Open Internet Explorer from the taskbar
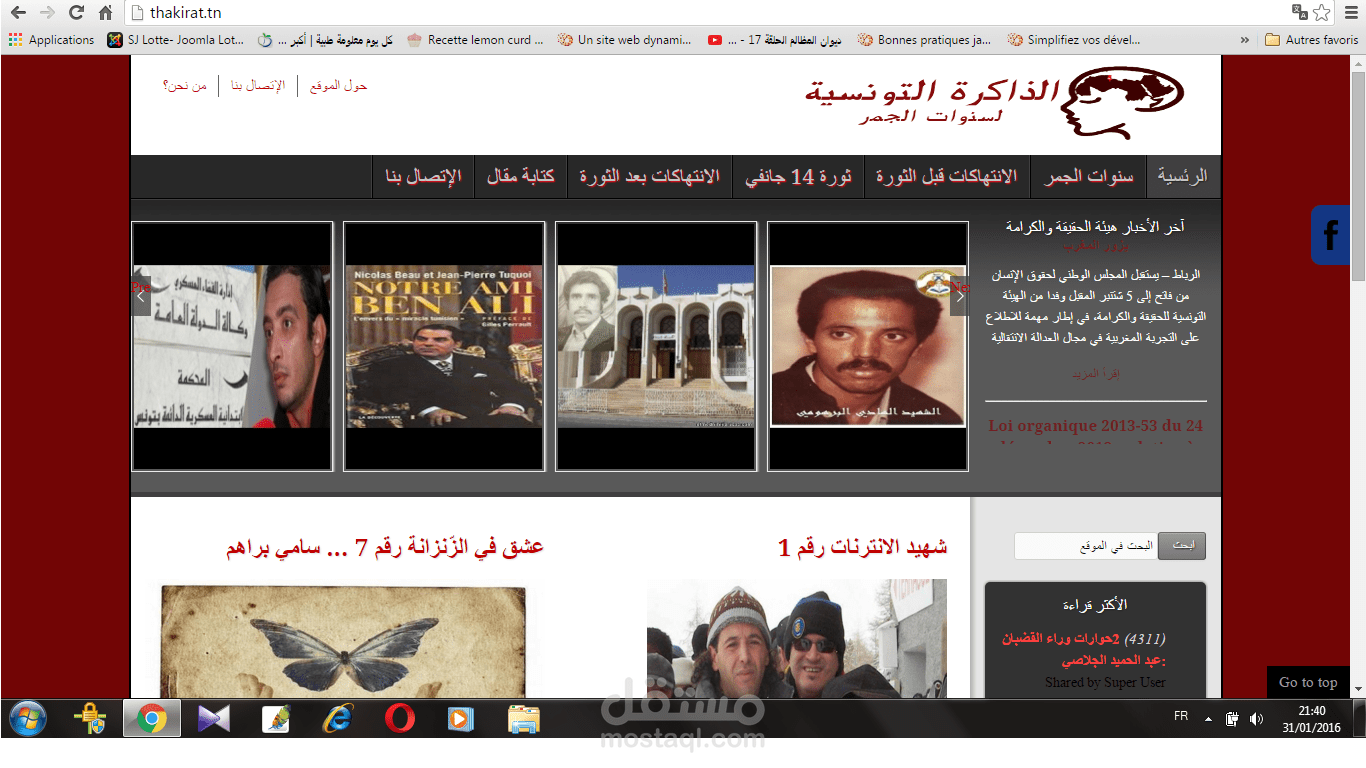 pyautogui.click(x=338, y=718)
